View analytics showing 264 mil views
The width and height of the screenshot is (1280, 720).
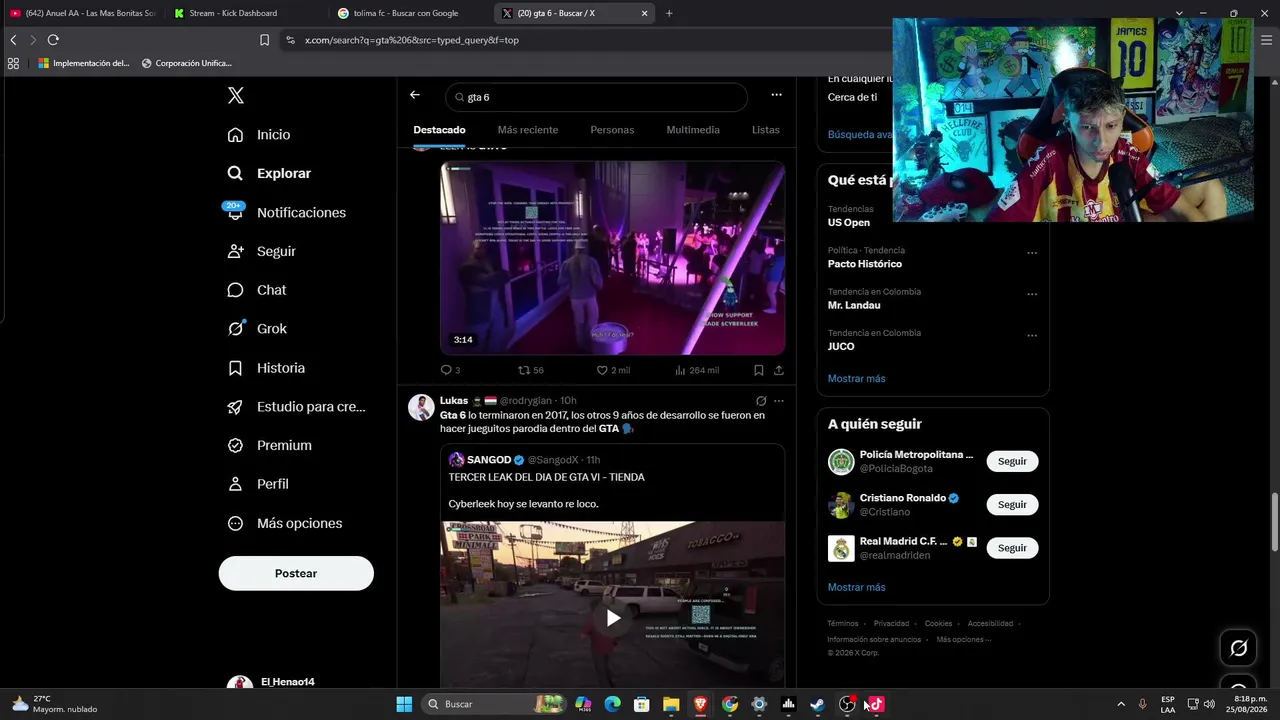pyautogui.click(x=696, y=370)
